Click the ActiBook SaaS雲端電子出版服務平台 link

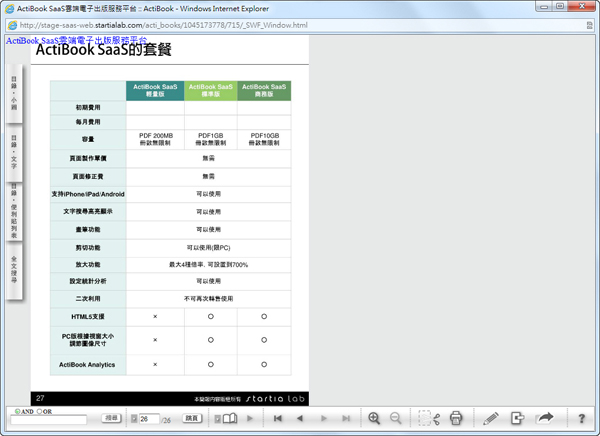coord(76,40)
